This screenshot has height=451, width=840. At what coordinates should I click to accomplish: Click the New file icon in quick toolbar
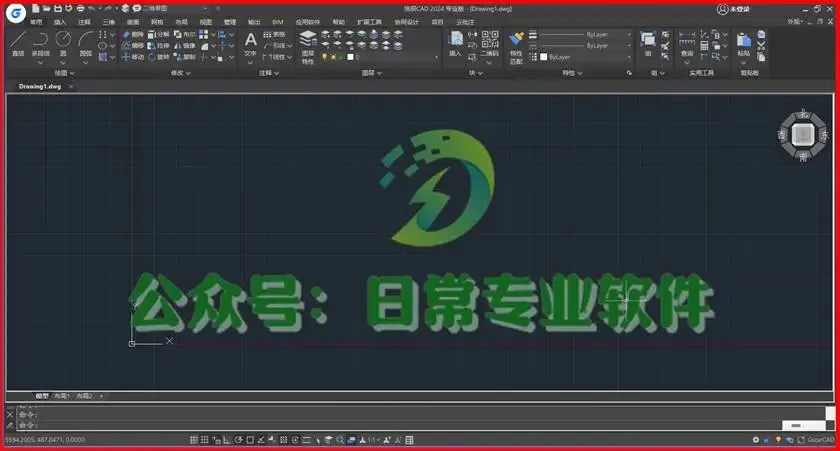pyautogui.click(x=35, y=9)
